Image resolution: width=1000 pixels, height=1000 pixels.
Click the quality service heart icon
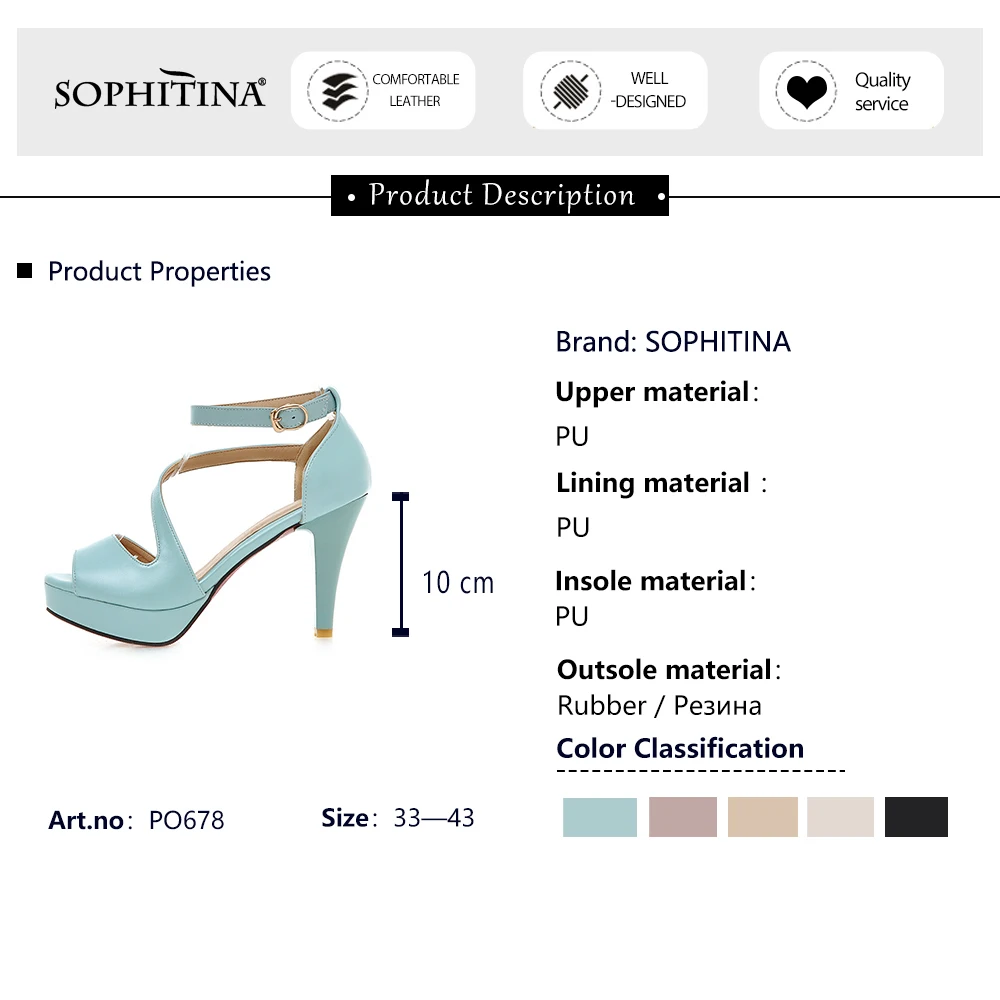805,90
